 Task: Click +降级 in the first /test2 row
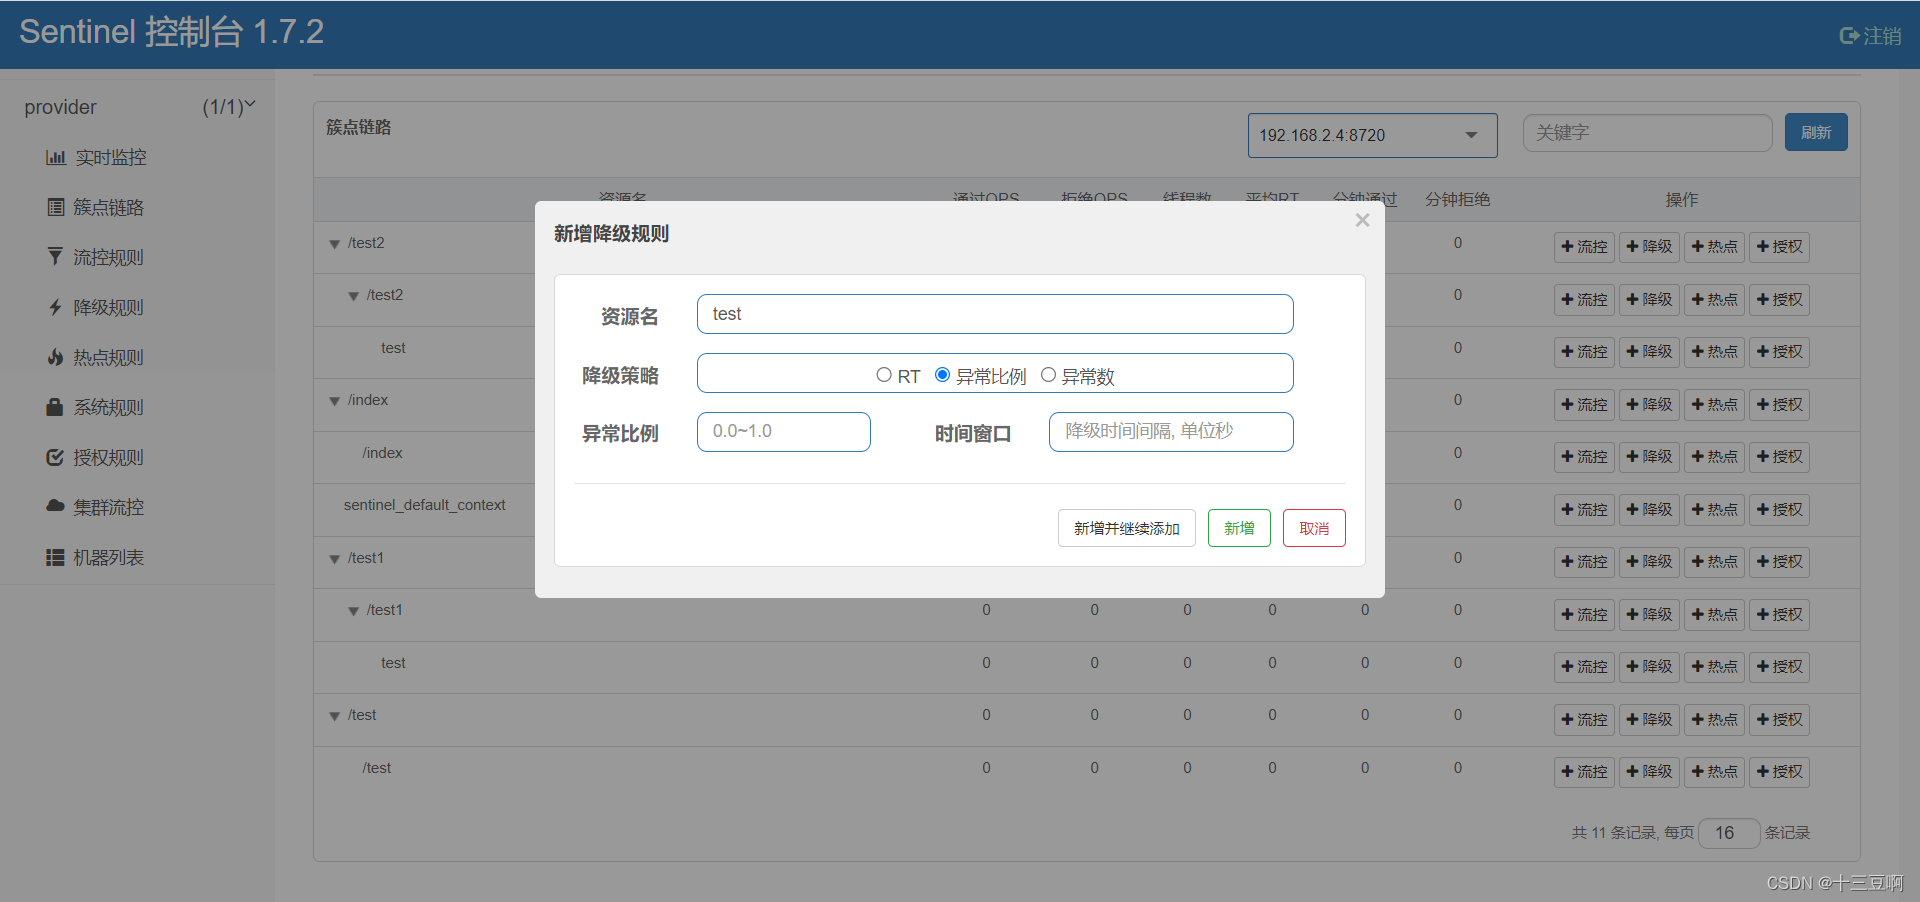click(1649, 247)
